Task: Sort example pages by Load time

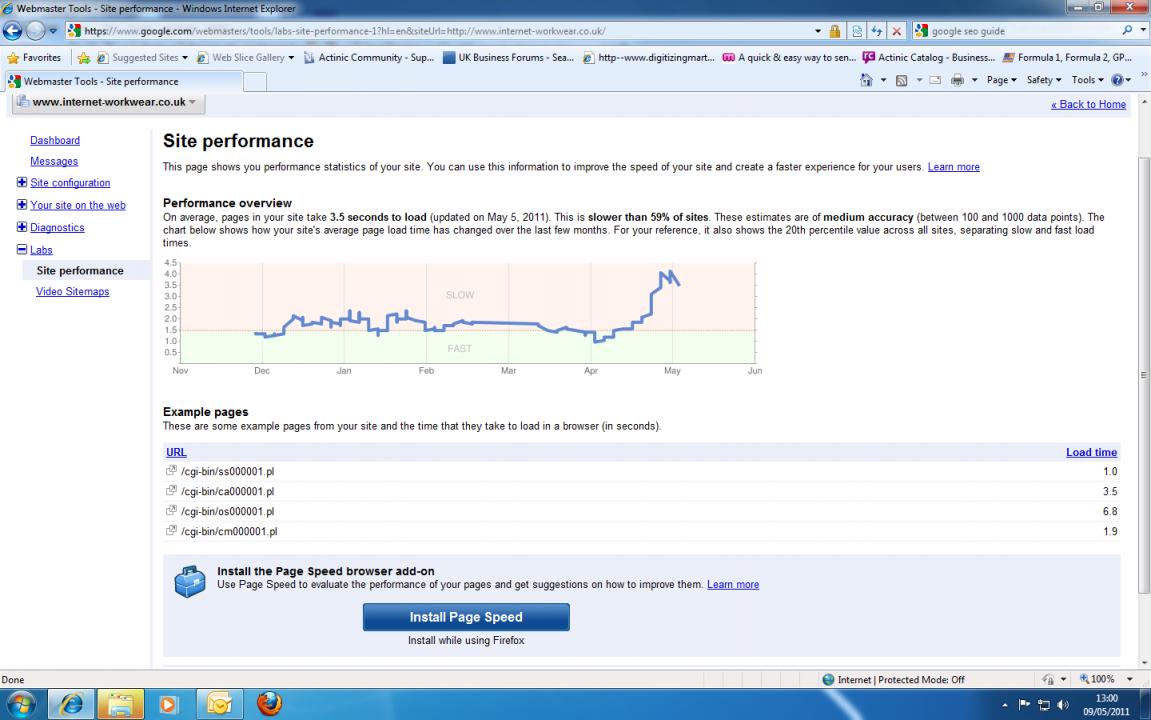Action: click(x=1091, y=452)
